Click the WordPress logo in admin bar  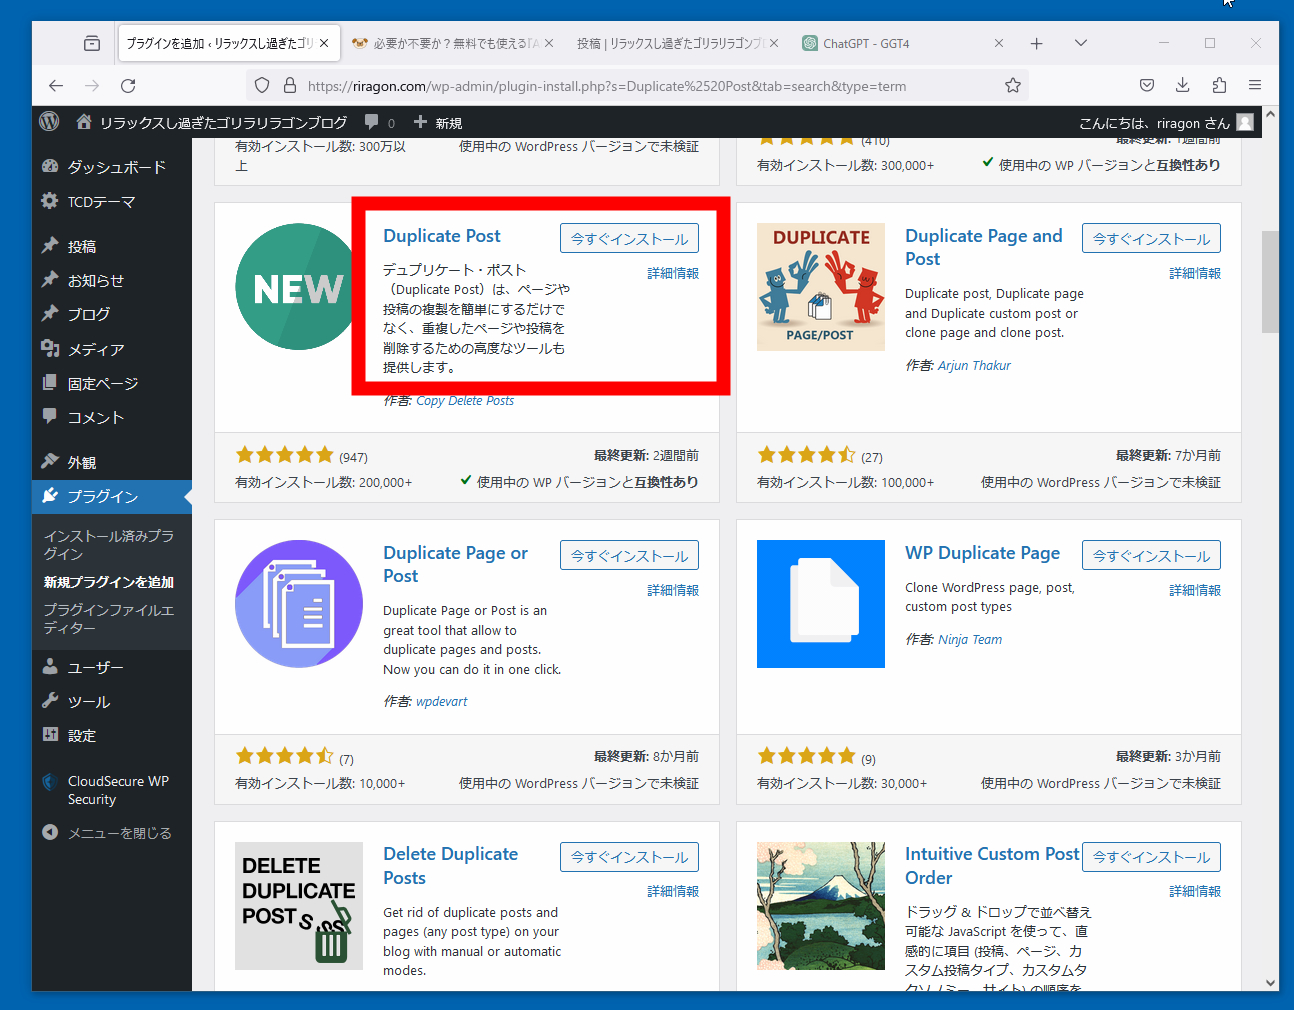tap(49, 122)
